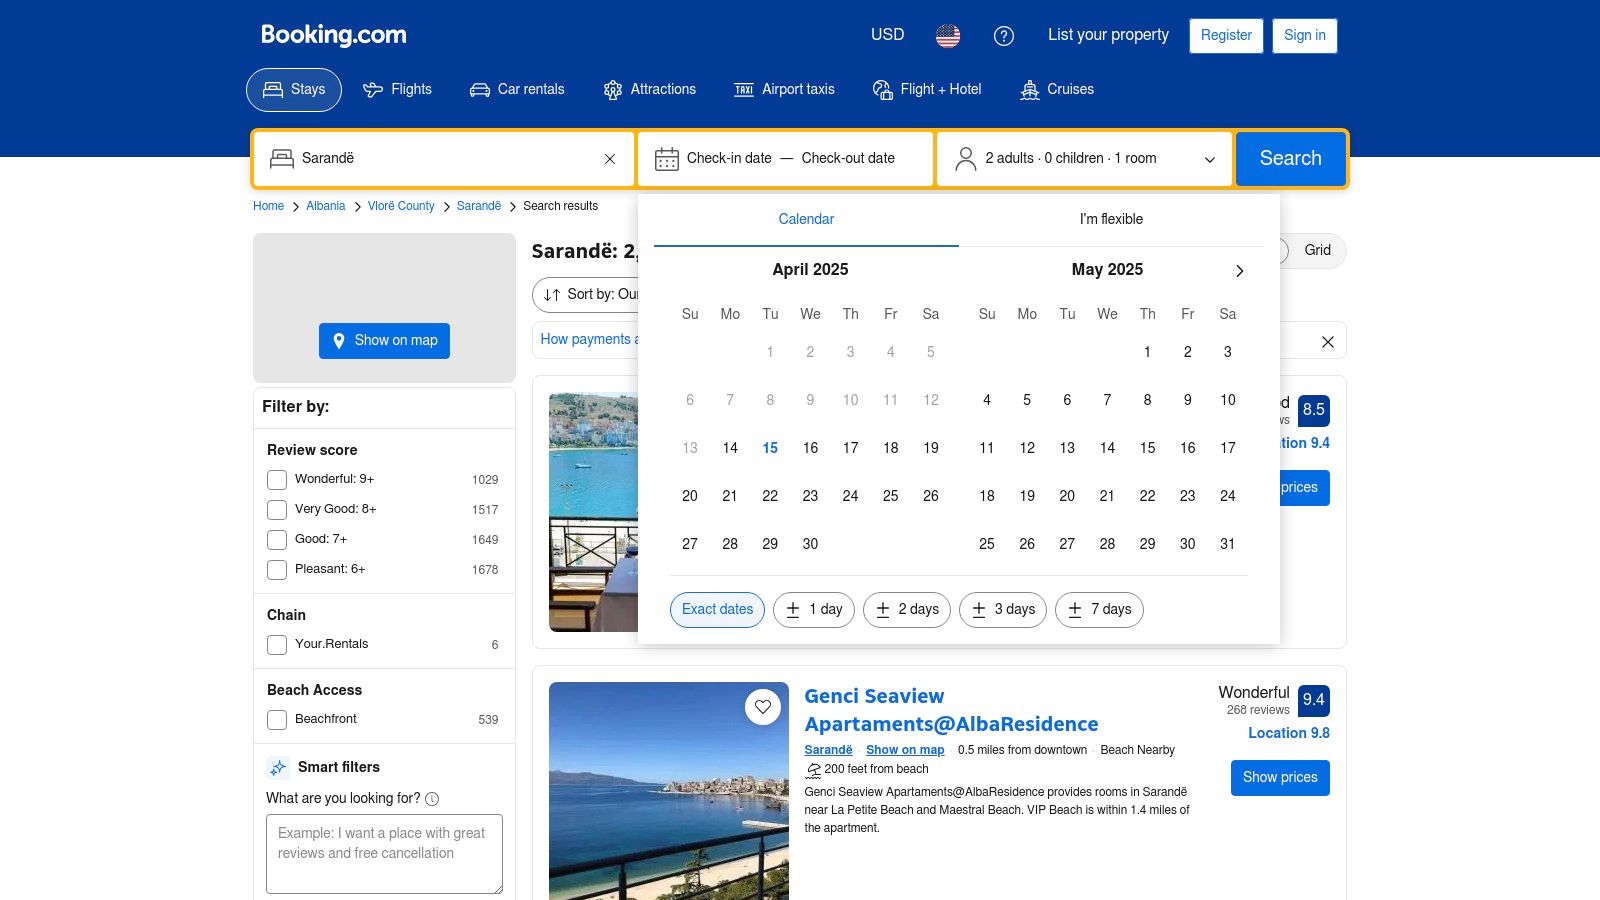
Task: Click the Sarandë destination input field
Action: 444,159
